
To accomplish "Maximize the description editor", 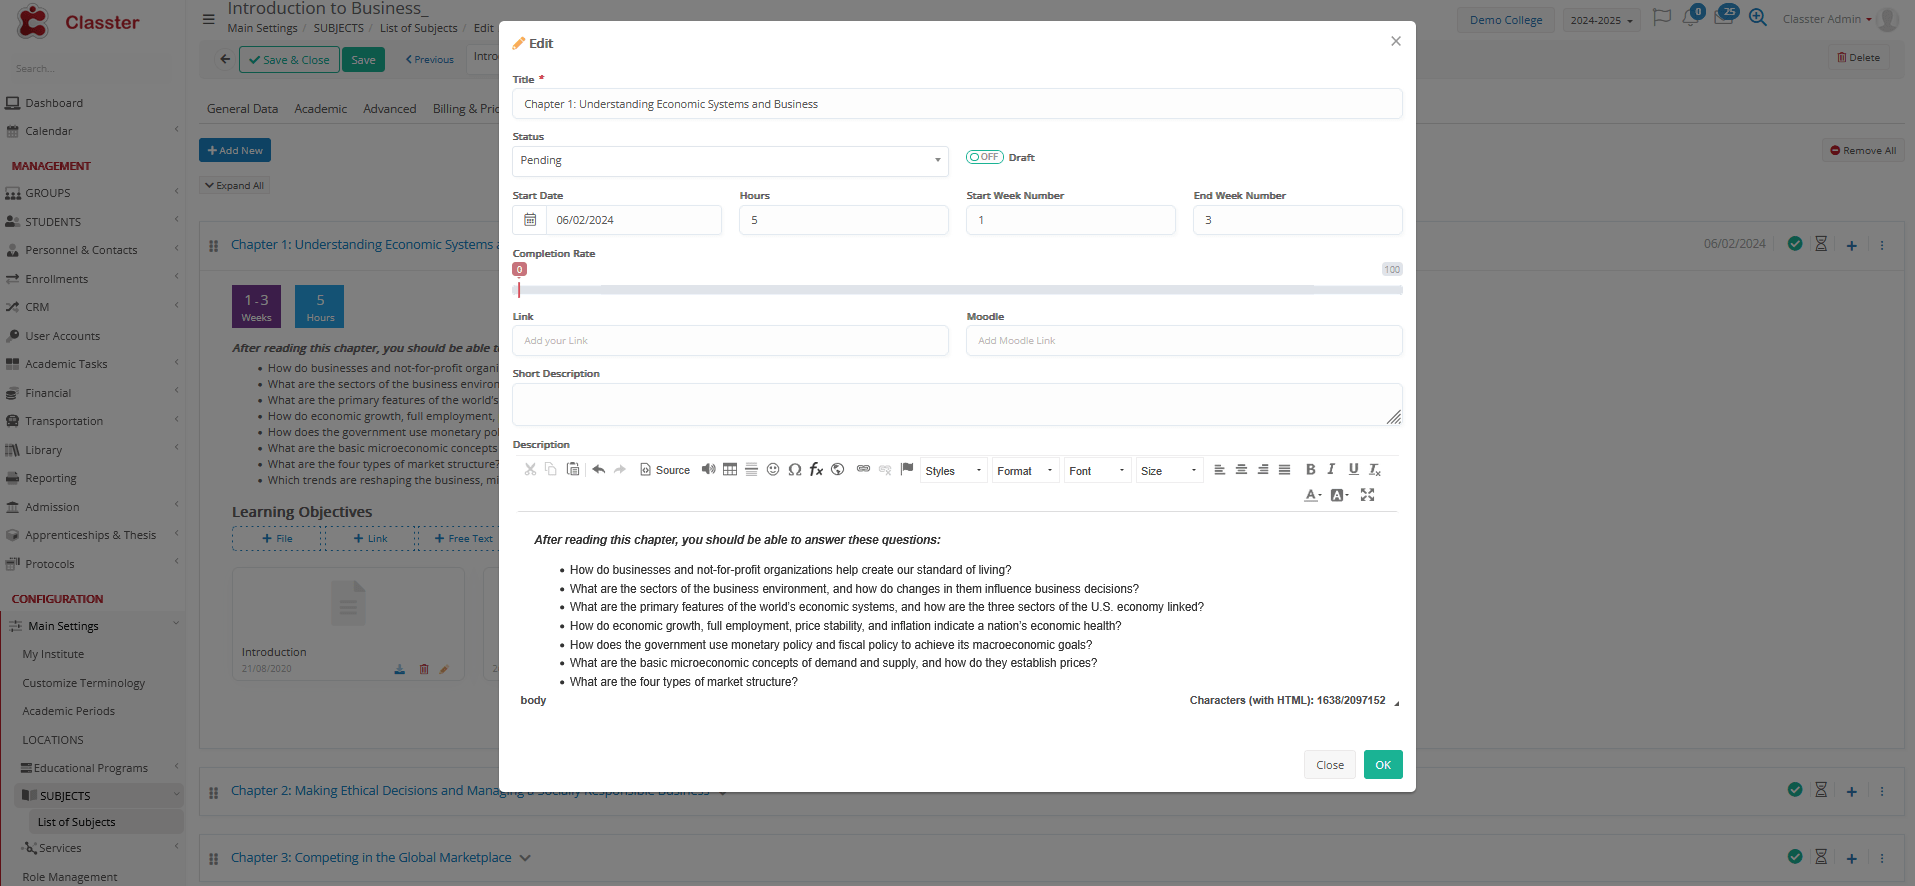I will tap(1367, 495).
